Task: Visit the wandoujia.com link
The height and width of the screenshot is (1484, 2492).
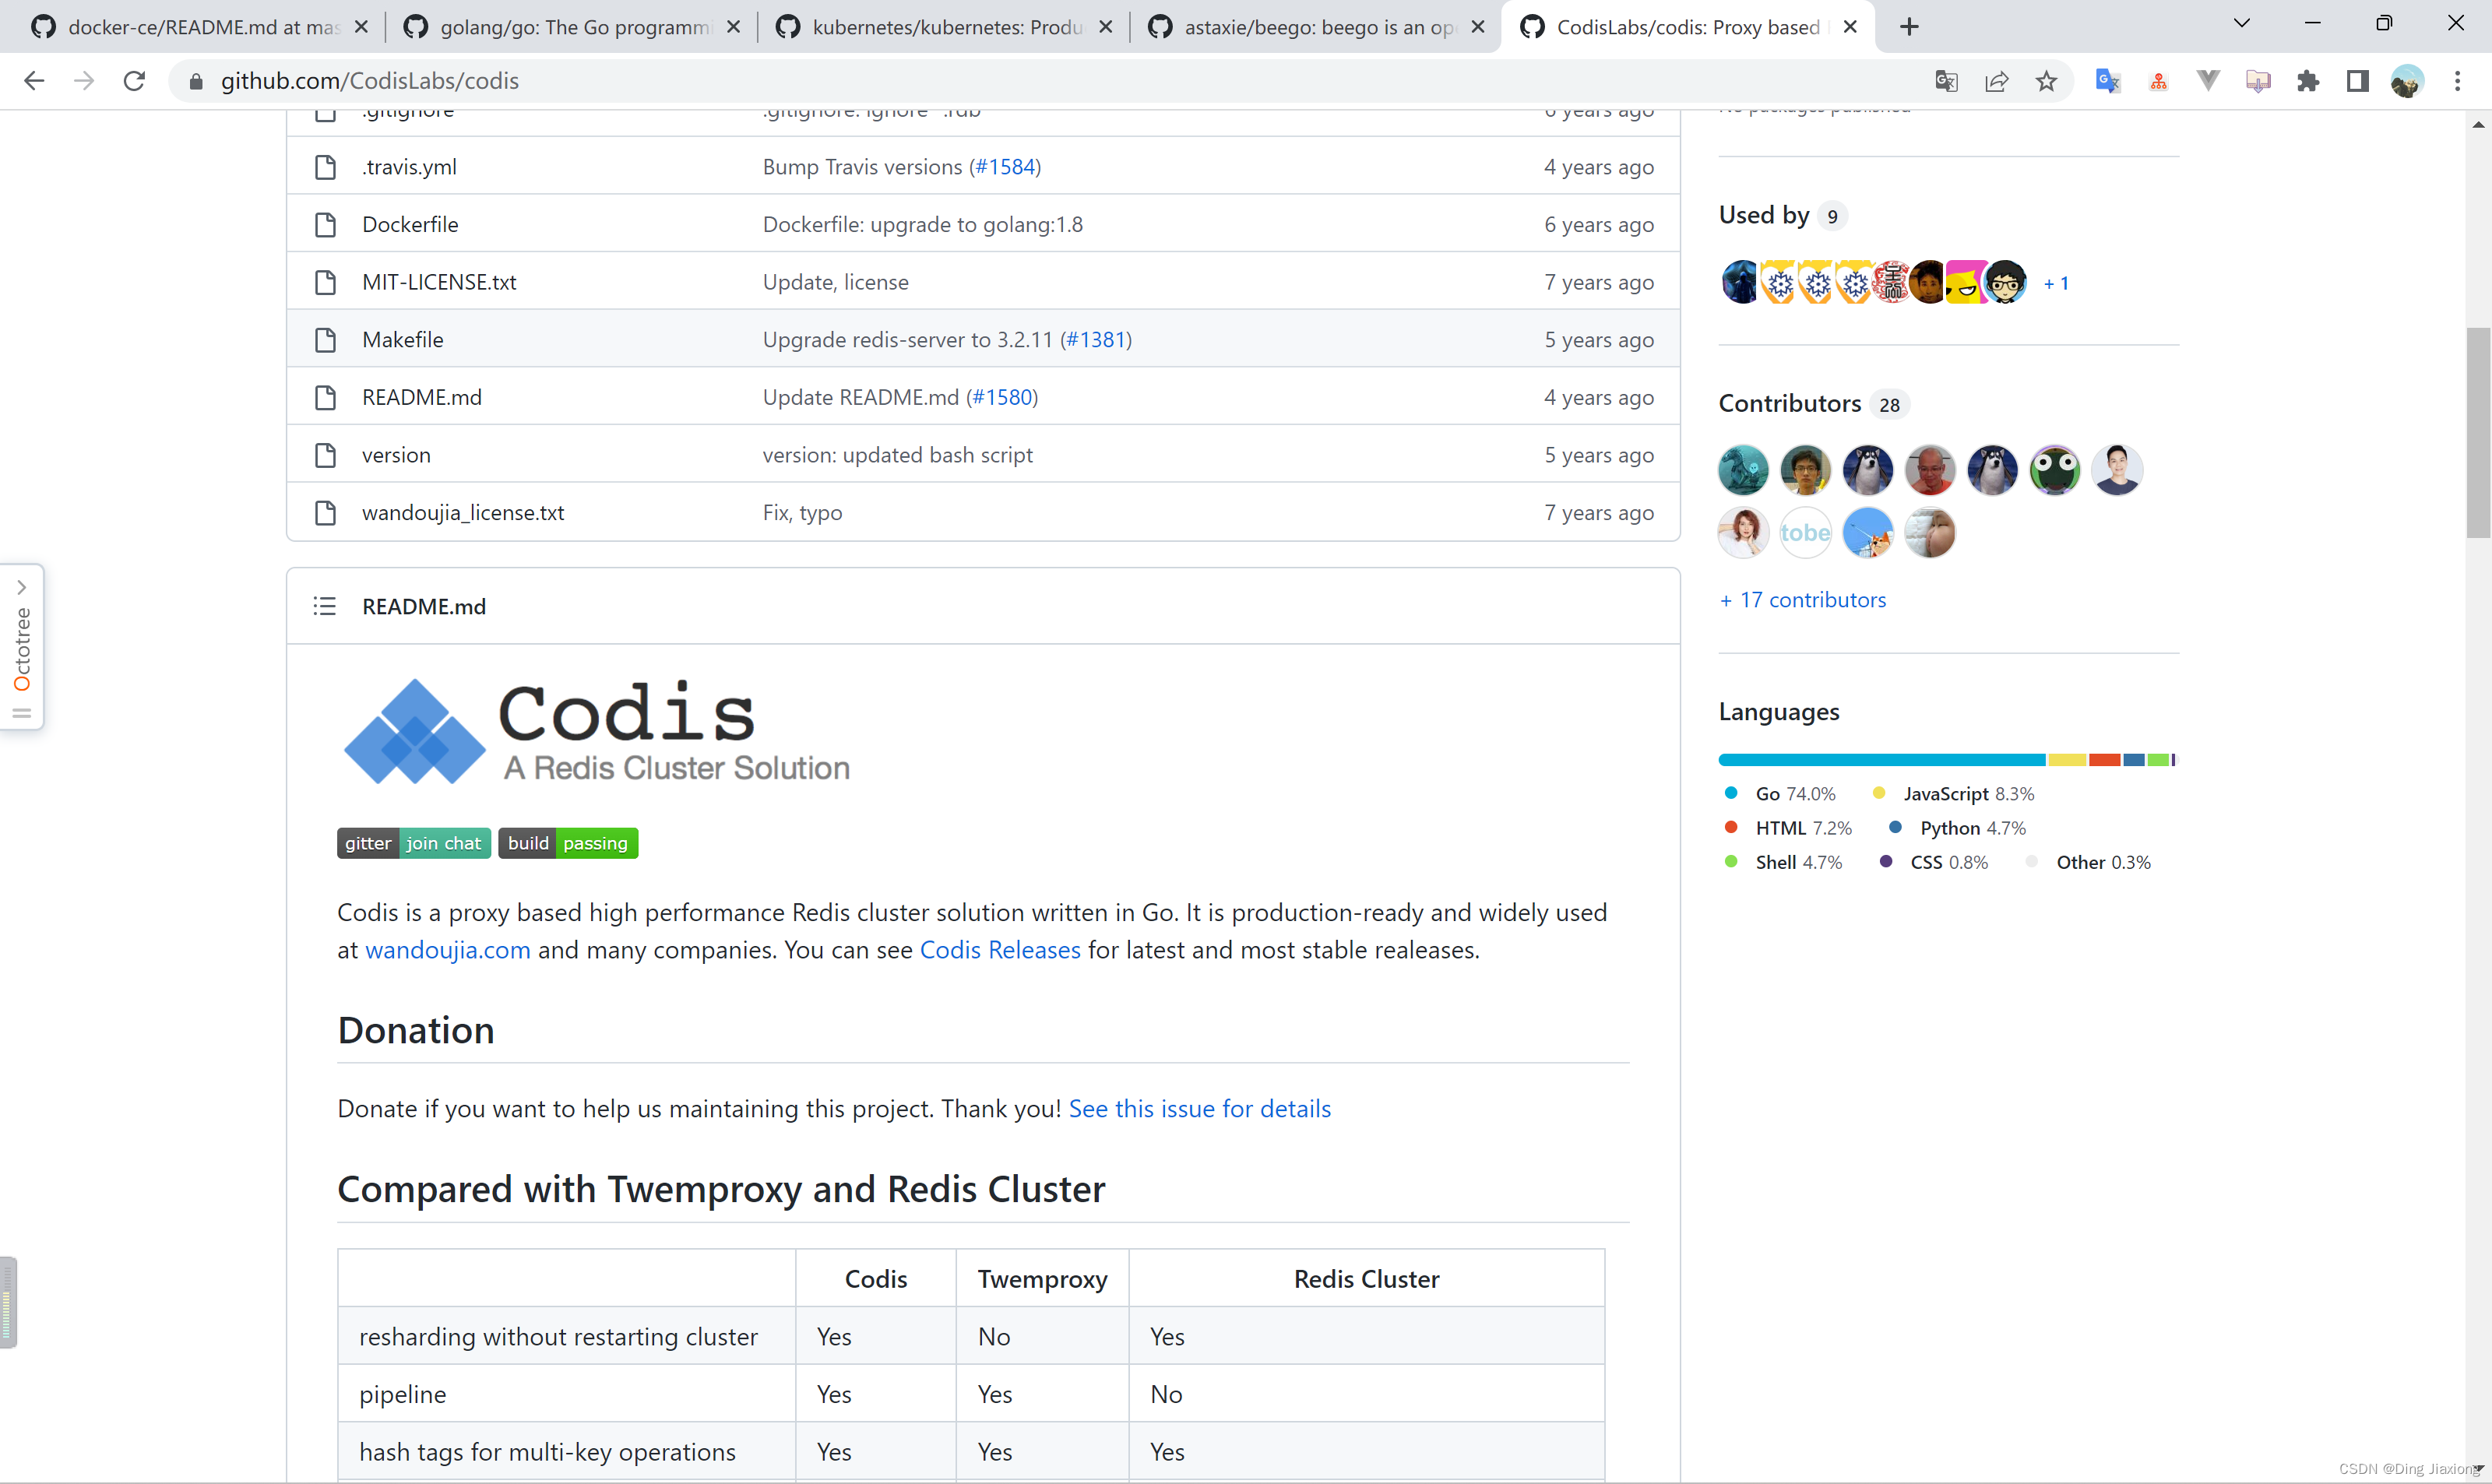Action: [x=448, y=950]
